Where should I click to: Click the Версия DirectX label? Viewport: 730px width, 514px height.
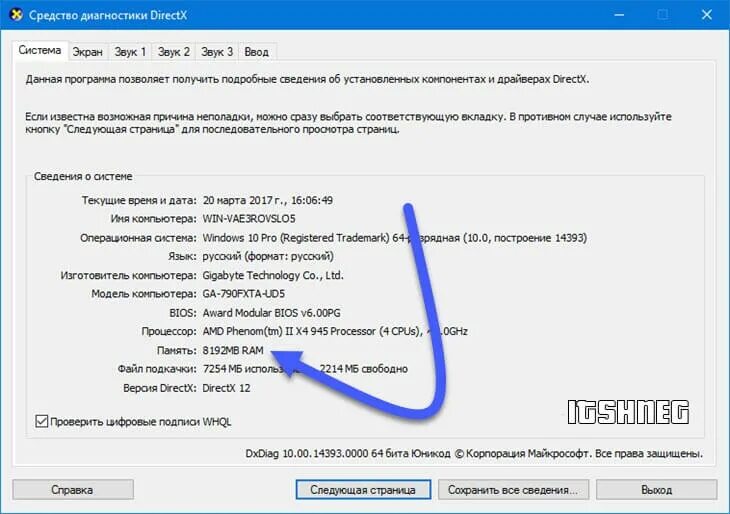point(160,388)
